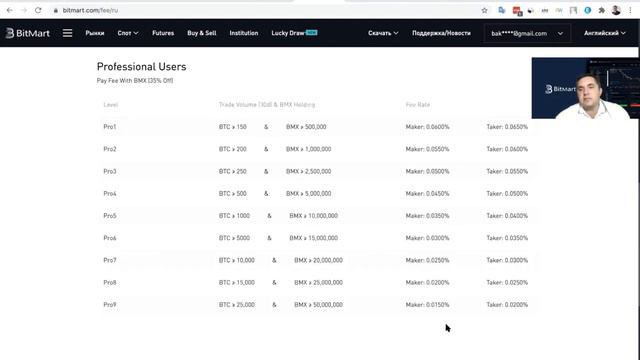Click the Level column header

111,105
